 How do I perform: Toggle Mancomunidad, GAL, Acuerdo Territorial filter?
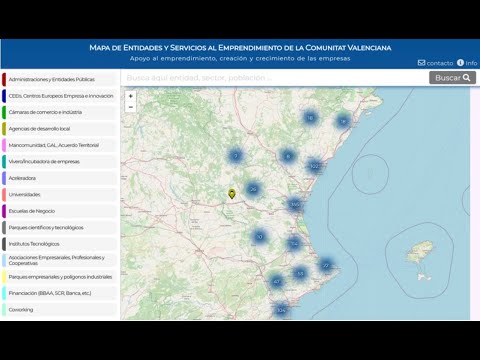click(x=59, y=145)
